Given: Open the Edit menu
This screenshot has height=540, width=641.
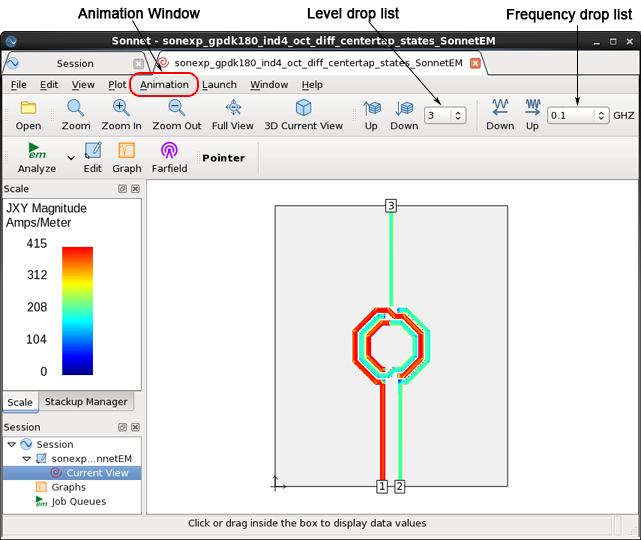Looking at the screenshot, I should click(x=49, y=85).
